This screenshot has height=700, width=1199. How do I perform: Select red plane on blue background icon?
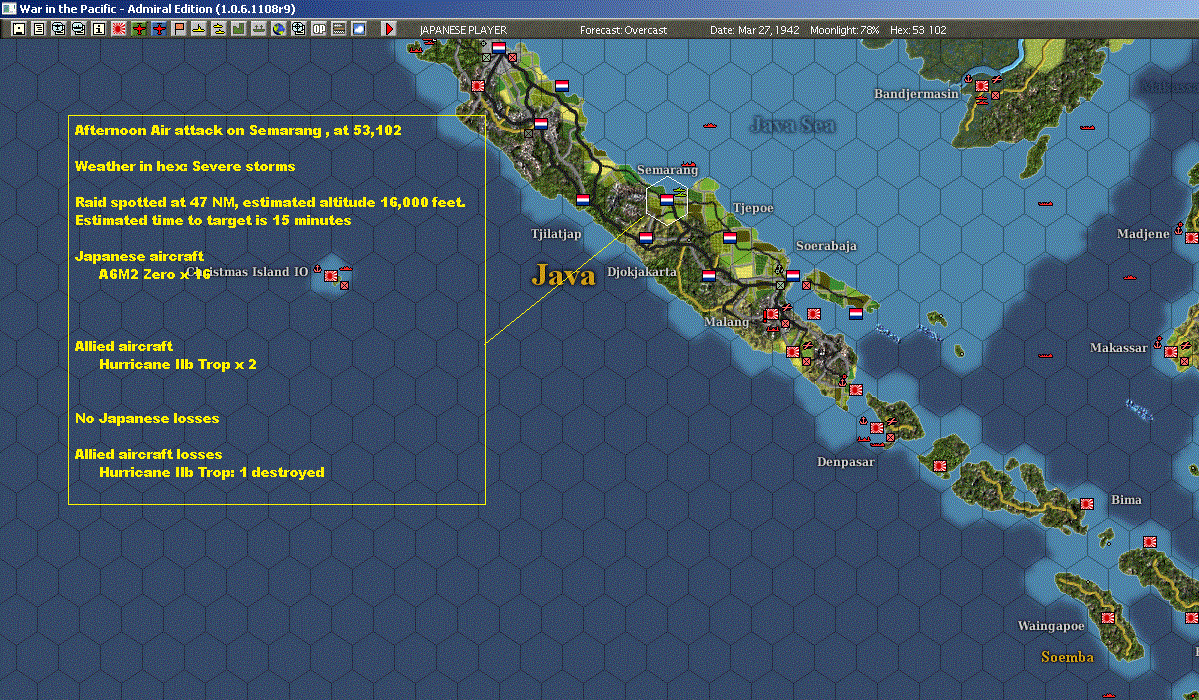159,29
